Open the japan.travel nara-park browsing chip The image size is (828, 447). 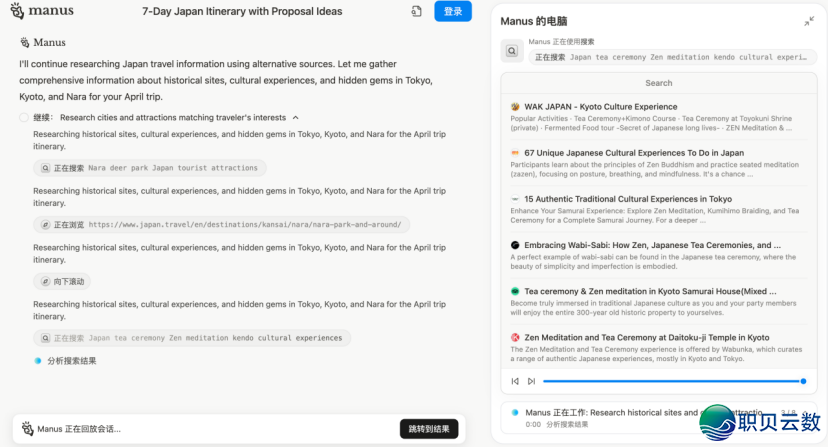click(221, 225)
